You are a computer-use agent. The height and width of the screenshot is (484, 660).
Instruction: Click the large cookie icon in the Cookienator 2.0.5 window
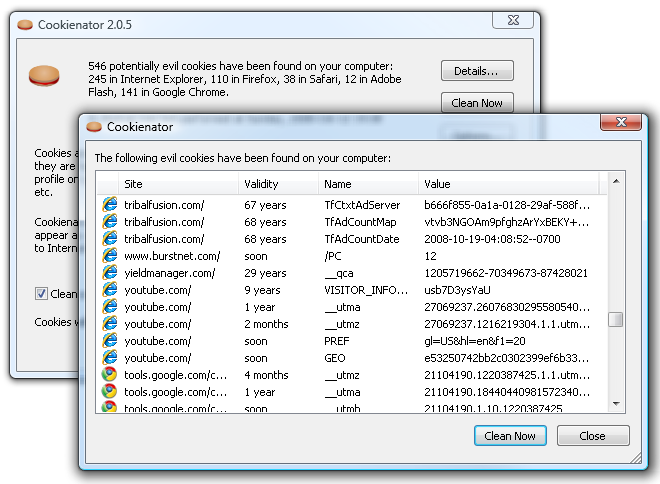tap(44, 76)
